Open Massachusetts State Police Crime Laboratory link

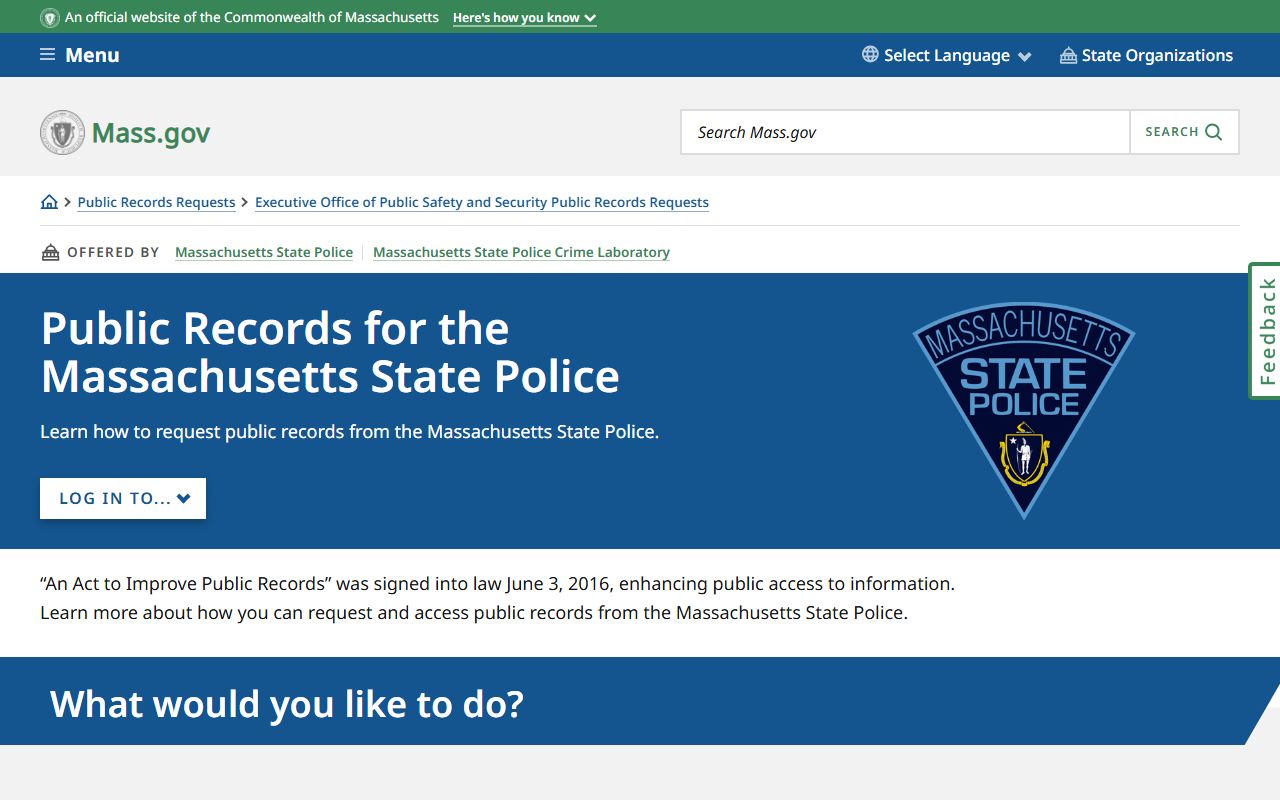click(x=521, y=252)
